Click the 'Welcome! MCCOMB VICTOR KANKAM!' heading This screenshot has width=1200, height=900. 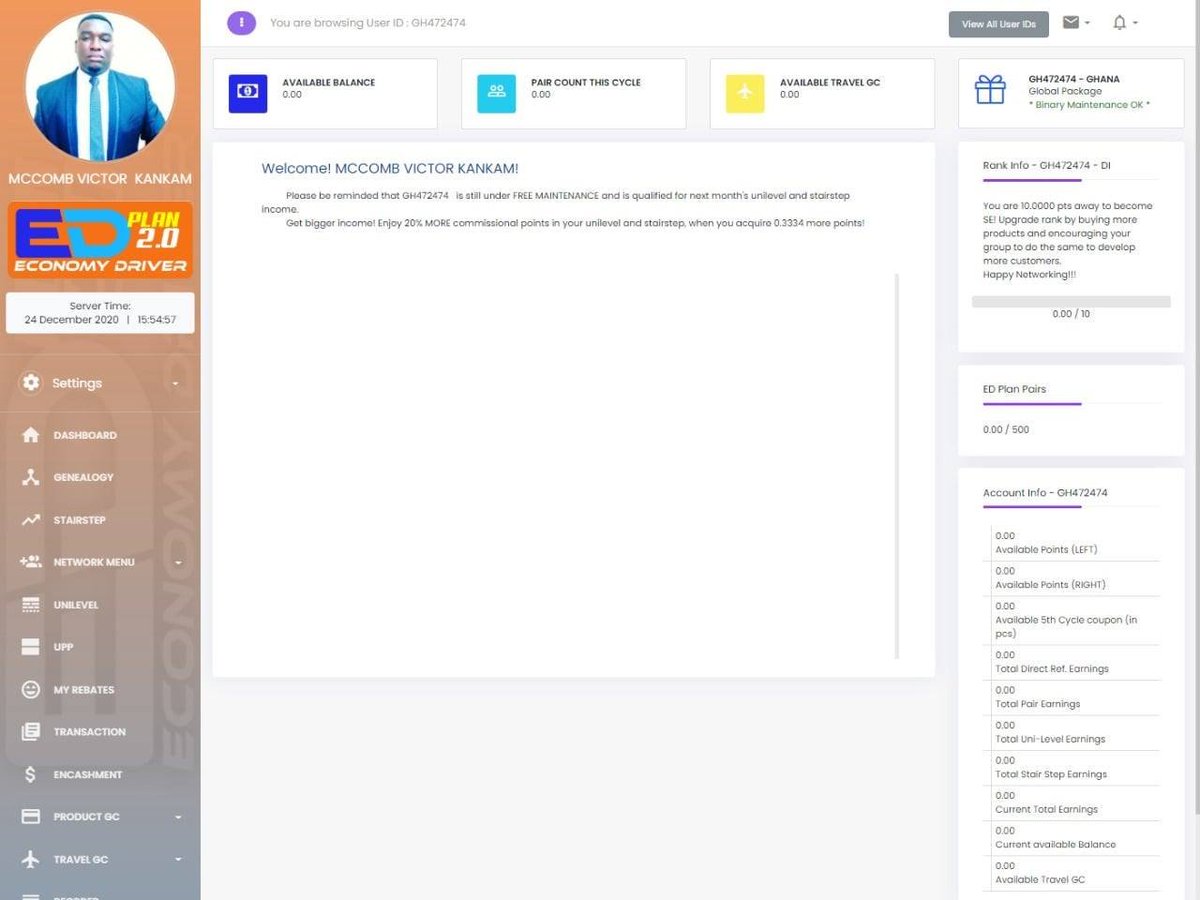[390, 169]
